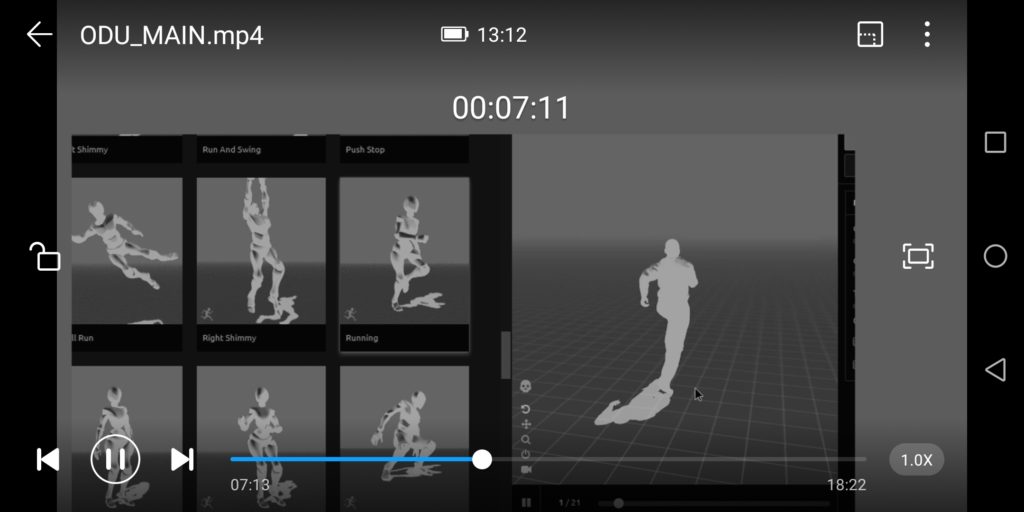
Task: Go back using the top-left arrow
Action: coord(39,34)
